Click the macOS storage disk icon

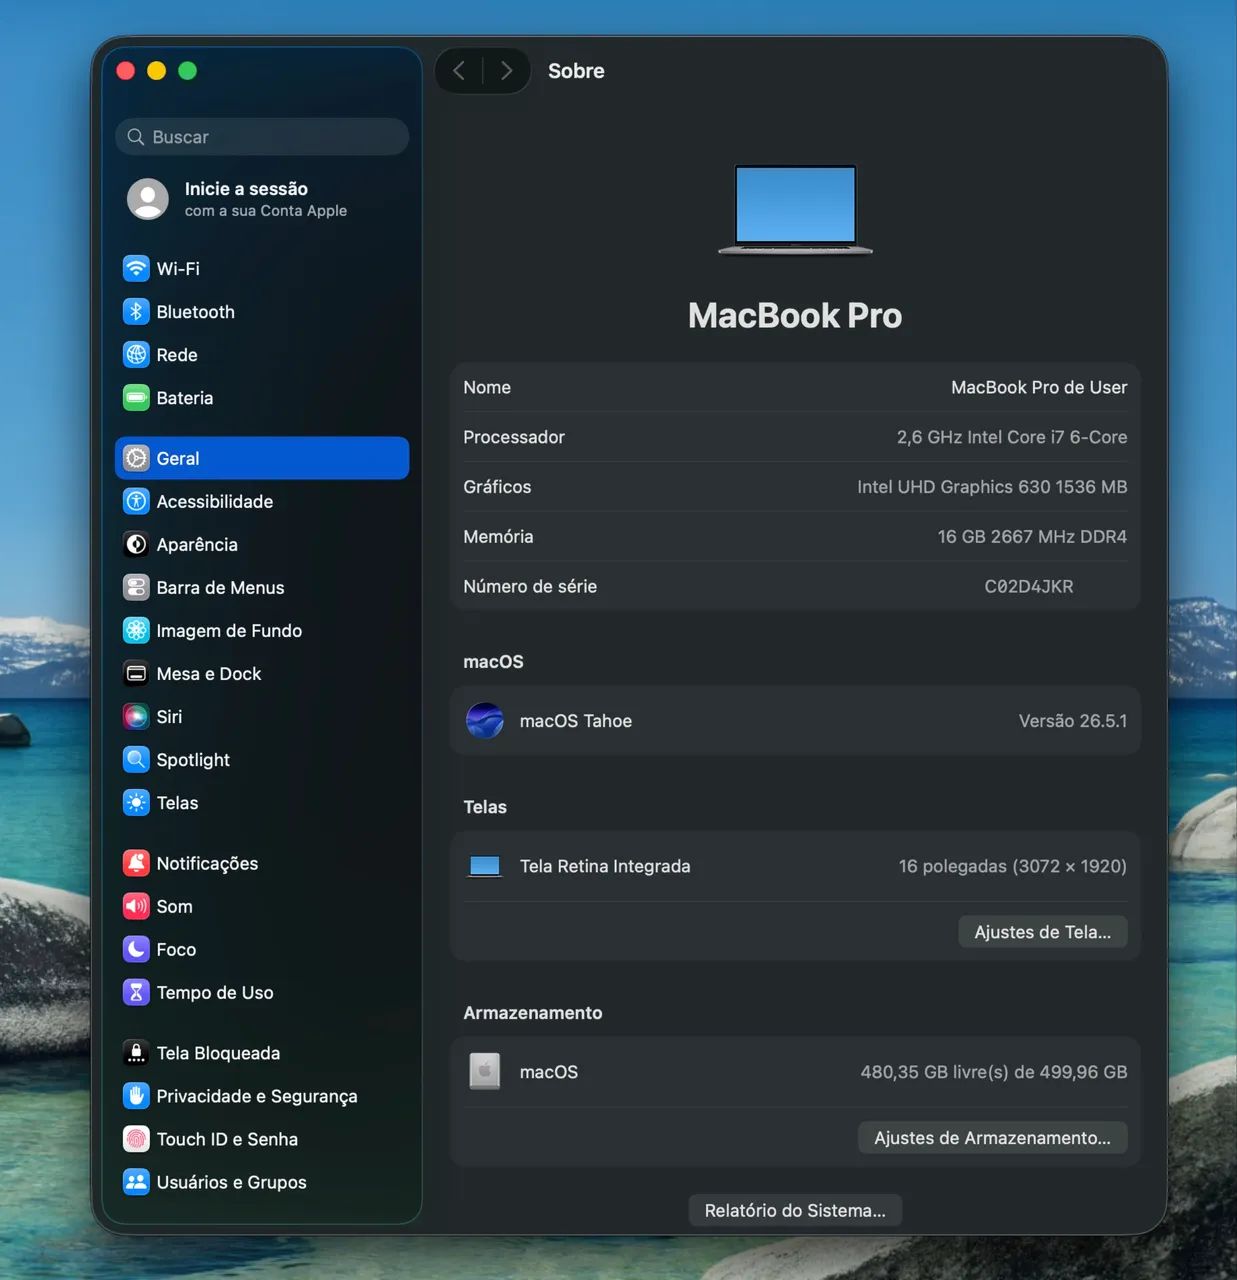485,1071
